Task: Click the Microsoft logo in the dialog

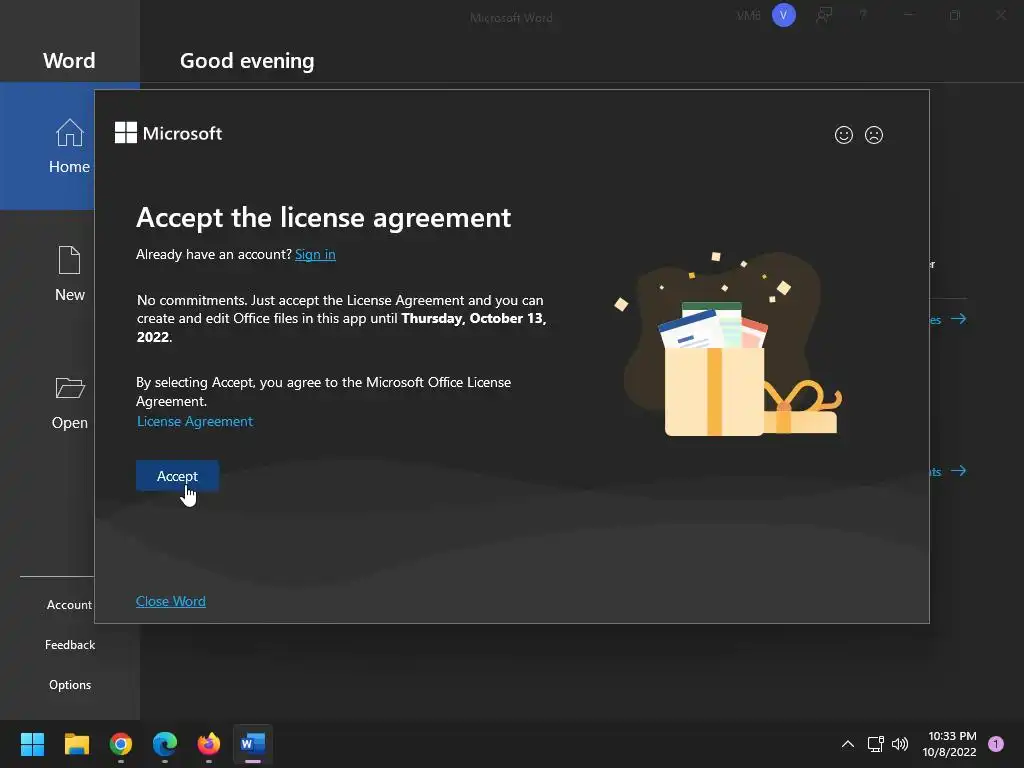Action: (168, 133)
